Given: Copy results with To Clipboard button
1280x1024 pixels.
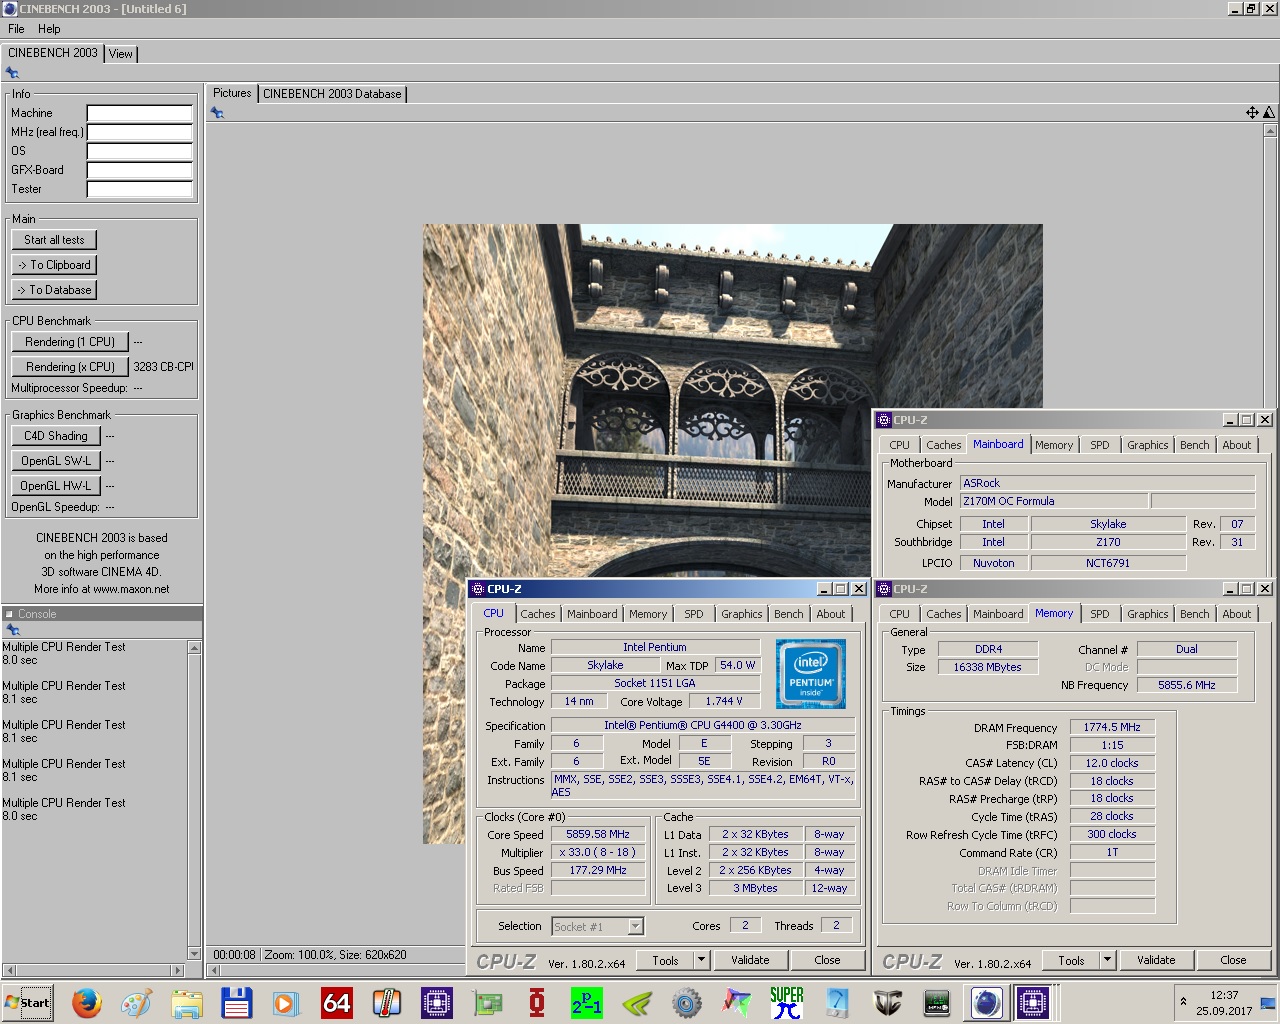Looking at the screenshot, I should coord(55,265).
